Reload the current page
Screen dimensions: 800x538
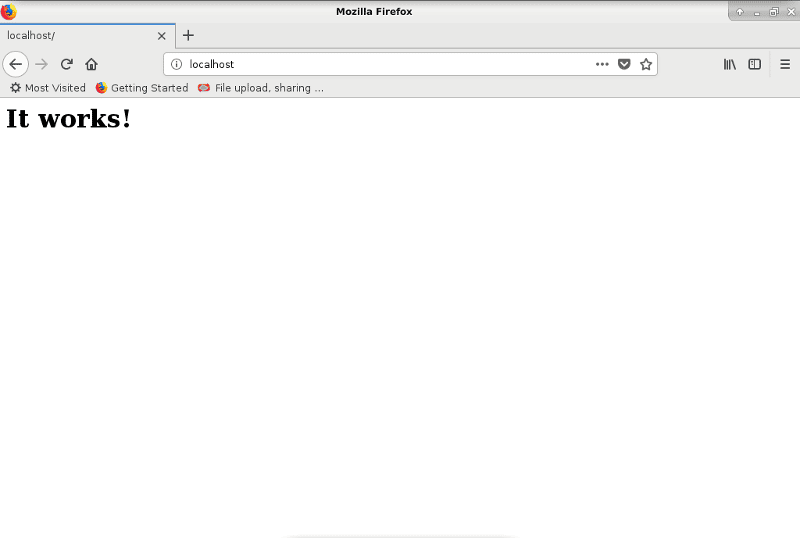click(x=66, y=64)
